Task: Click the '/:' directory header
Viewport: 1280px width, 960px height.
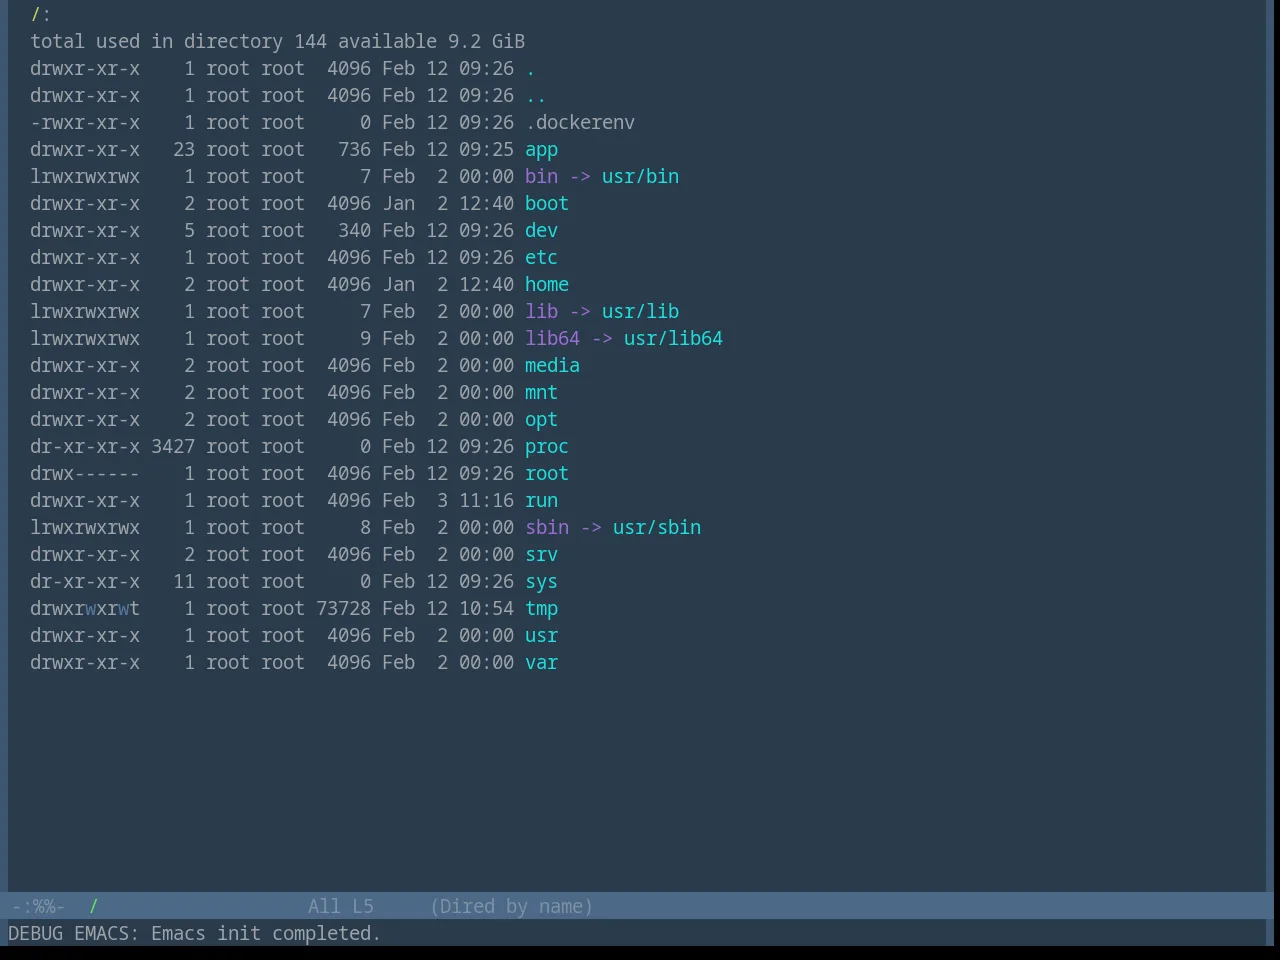Action: coord(41,15)
